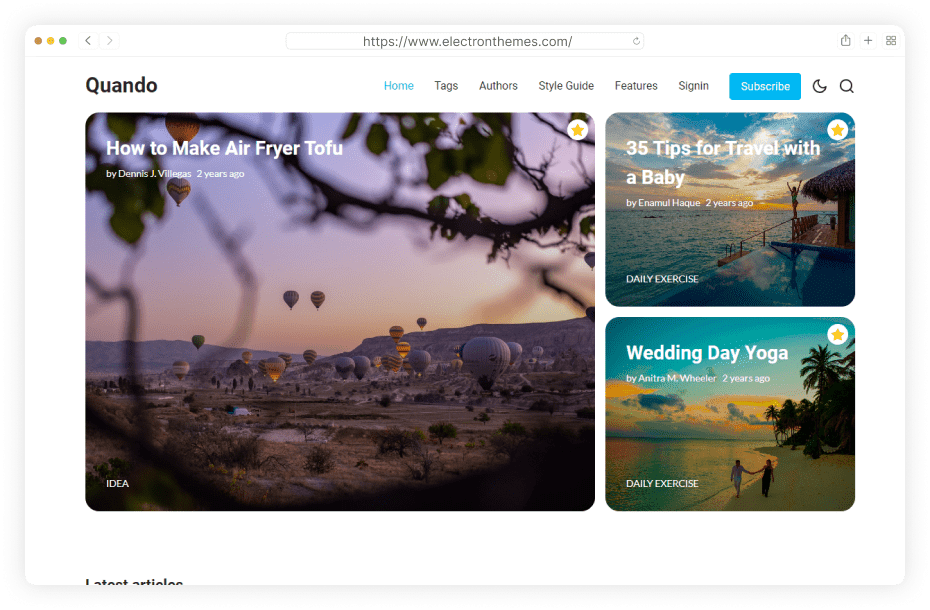Click the Quando site logo
Screen dimensions: 930x610
pyautogui.click(x=121, y=86)
